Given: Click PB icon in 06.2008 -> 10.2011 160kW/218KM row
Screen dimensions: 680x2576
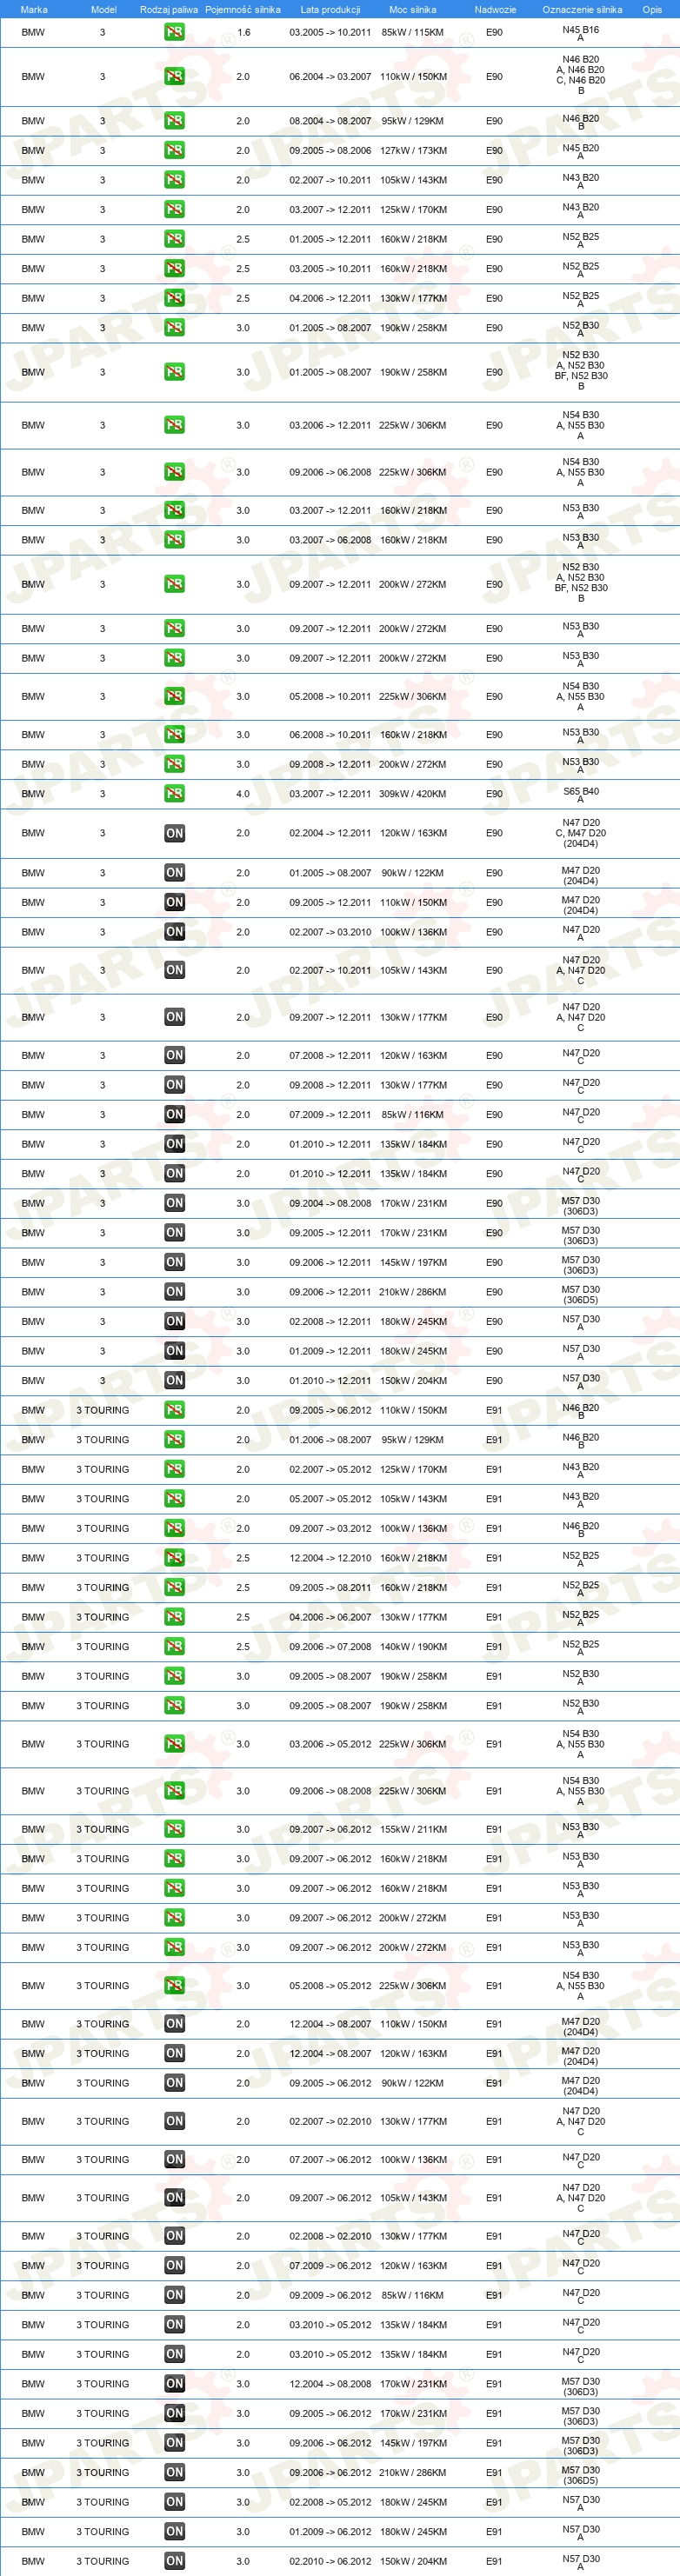Looking at the screenshot, I should (174, 735).
